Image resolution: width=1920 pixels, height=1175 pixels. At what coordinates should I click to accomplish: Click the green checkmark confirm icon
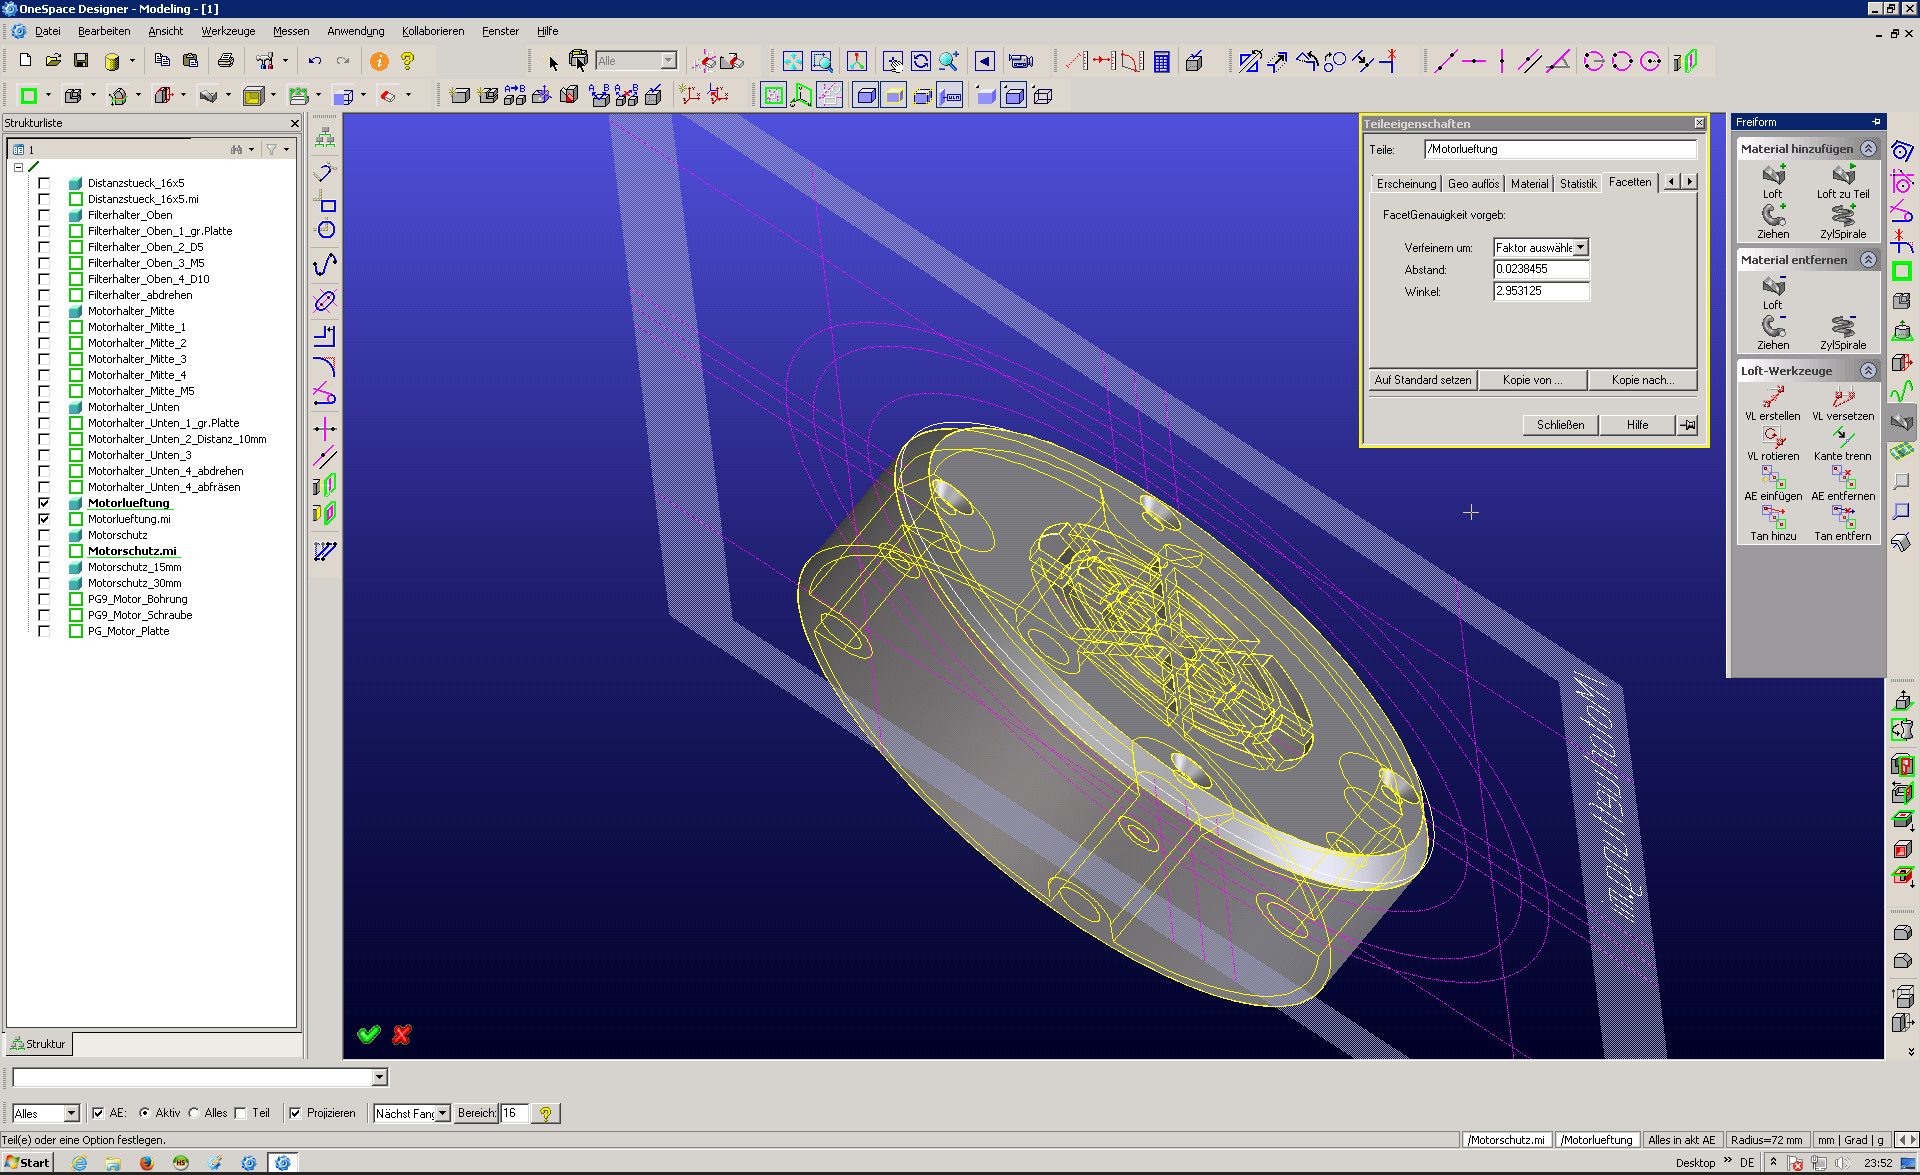(369, 1034)
